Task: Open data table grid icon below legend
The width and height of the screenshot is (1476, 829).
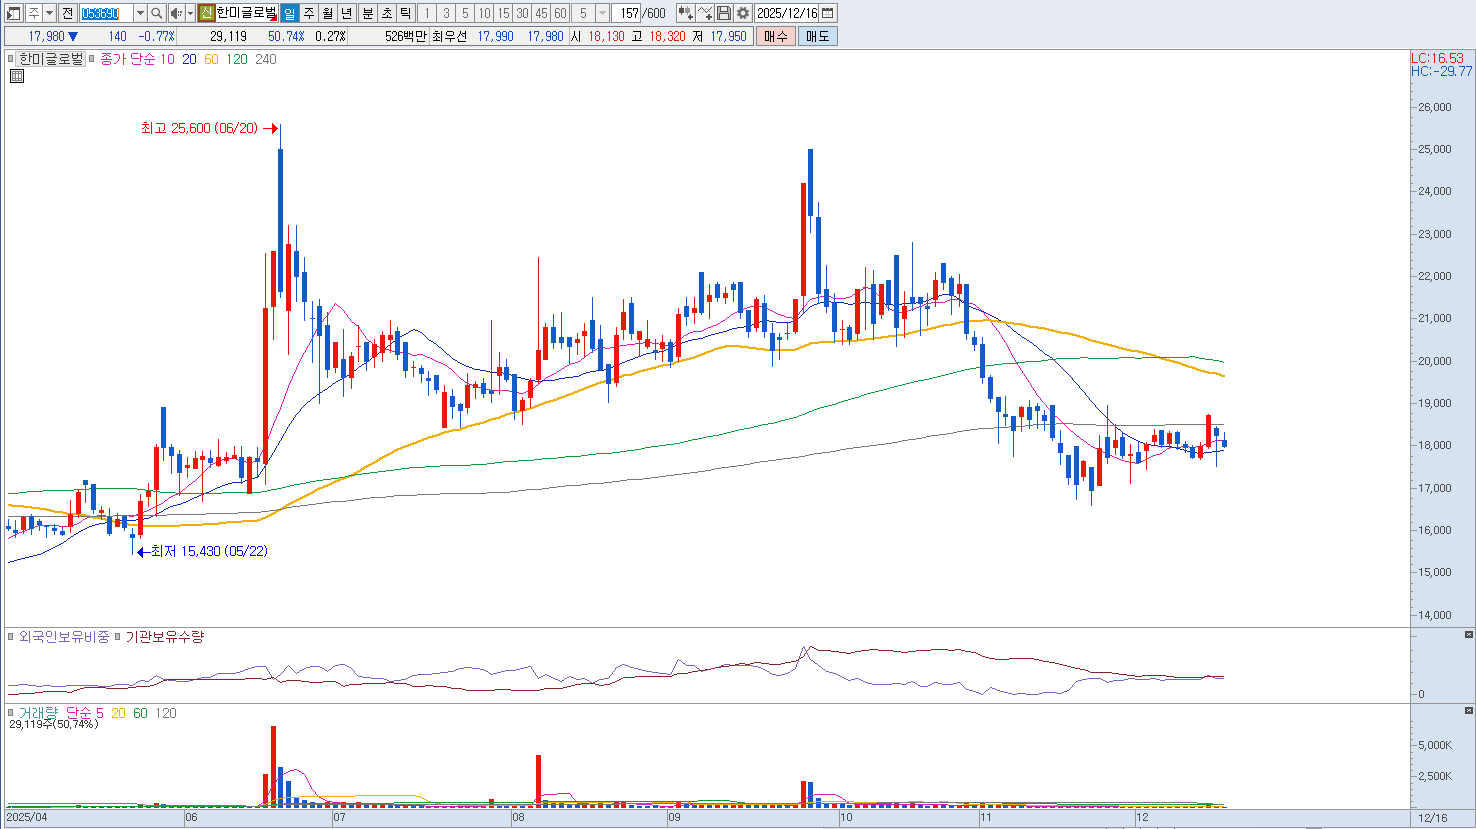Action: click(x=16, y=76)
